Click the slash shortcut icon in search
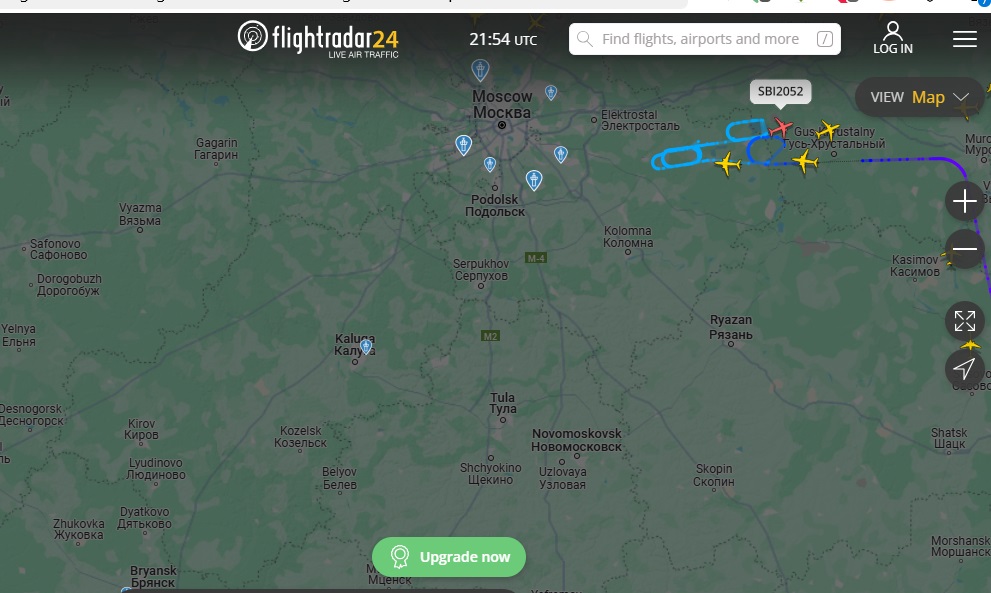This screenshot has height=593, width=991. coord(824,39)
